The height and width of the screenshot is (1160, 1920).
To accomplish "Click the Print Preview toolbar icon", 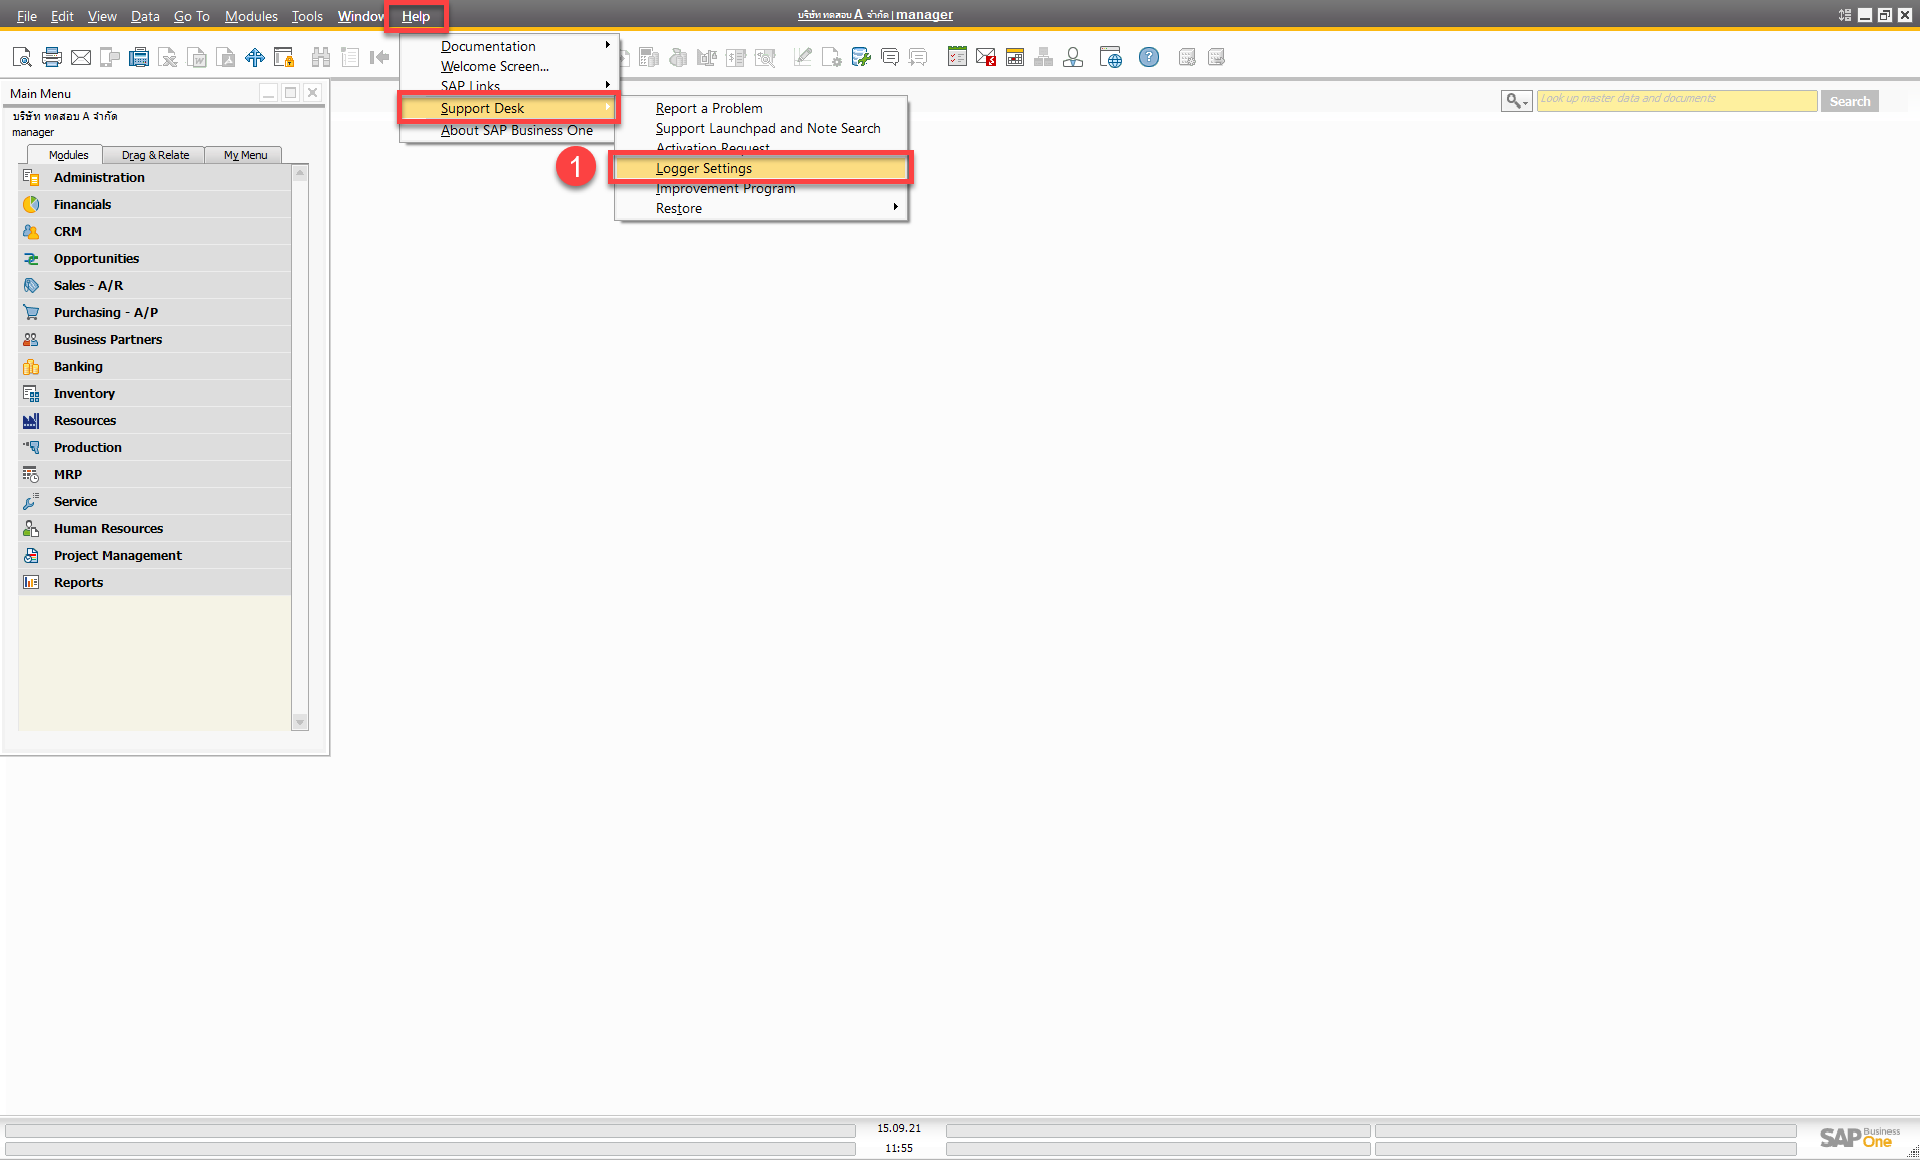I will [22, 57].
